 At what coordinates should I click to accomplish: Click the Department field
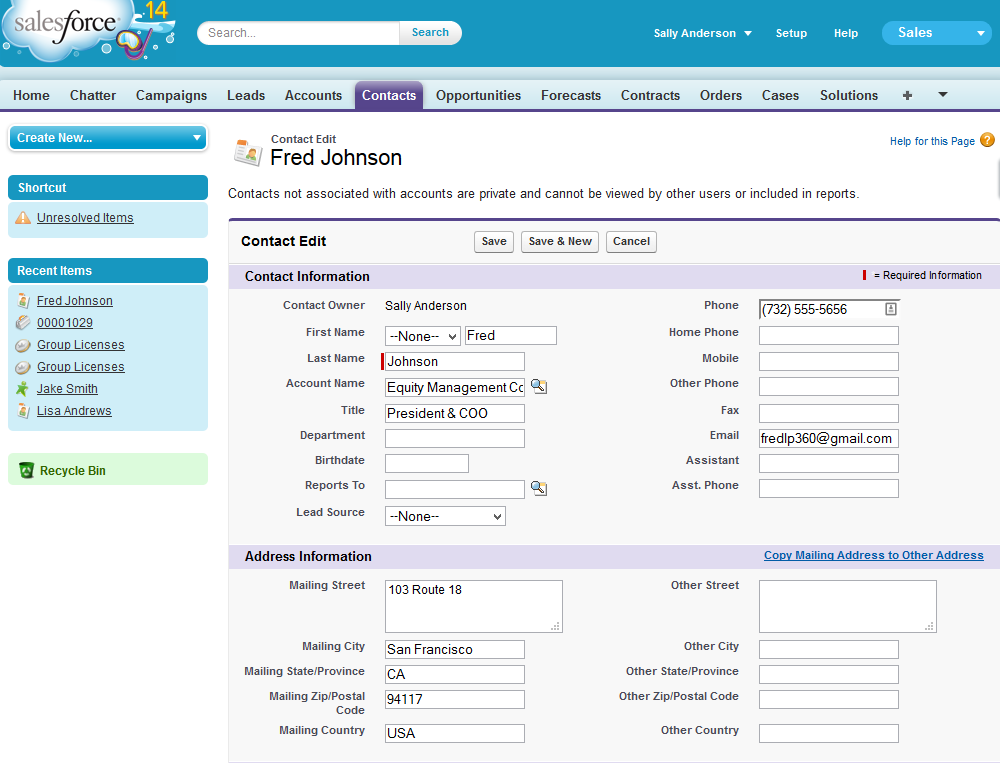(455, 438)
